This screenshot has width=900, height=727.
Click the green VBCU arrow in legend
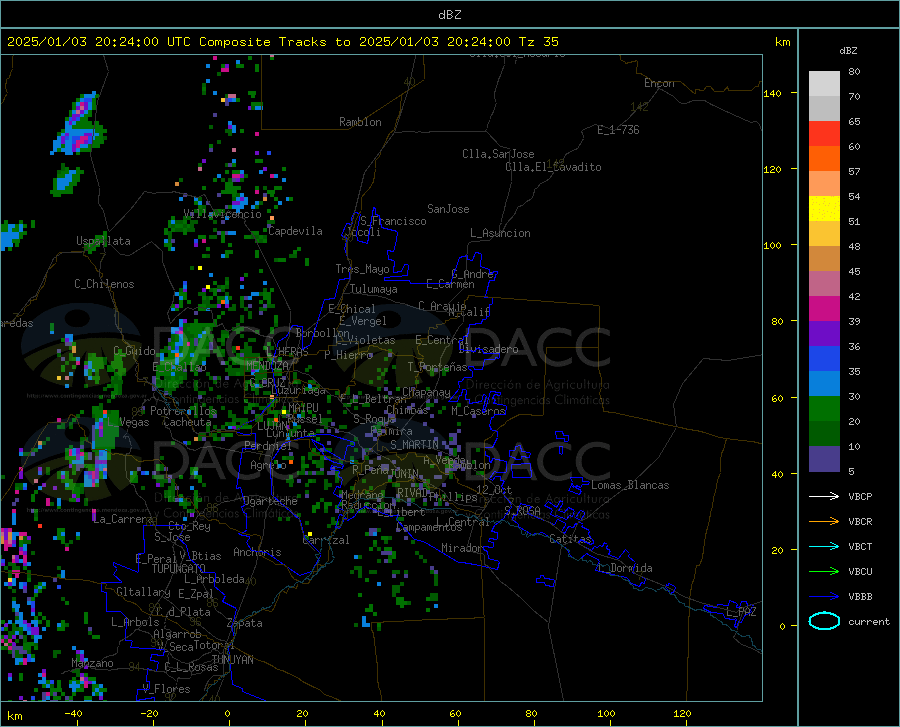tap(824, 572)
